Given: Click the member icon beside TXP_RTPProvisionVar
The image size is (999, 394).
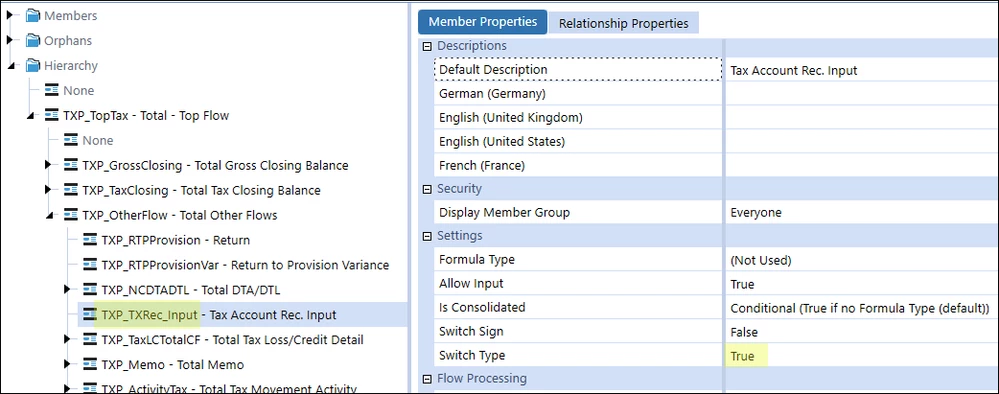Looking at the screenshot, I should click(90, 265).
